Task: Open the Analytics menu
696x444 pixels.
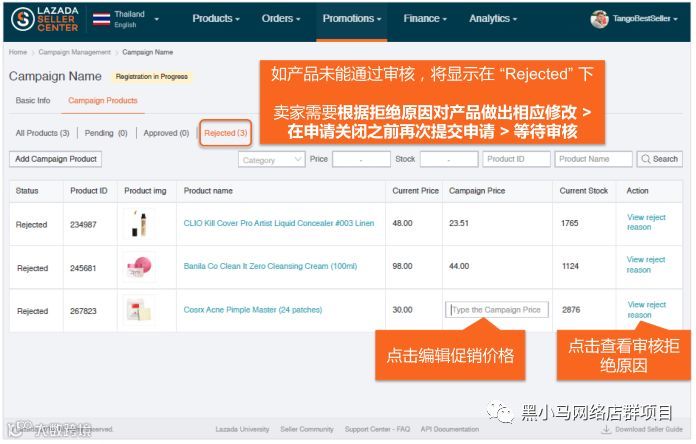Action: [x=493, y=19]
